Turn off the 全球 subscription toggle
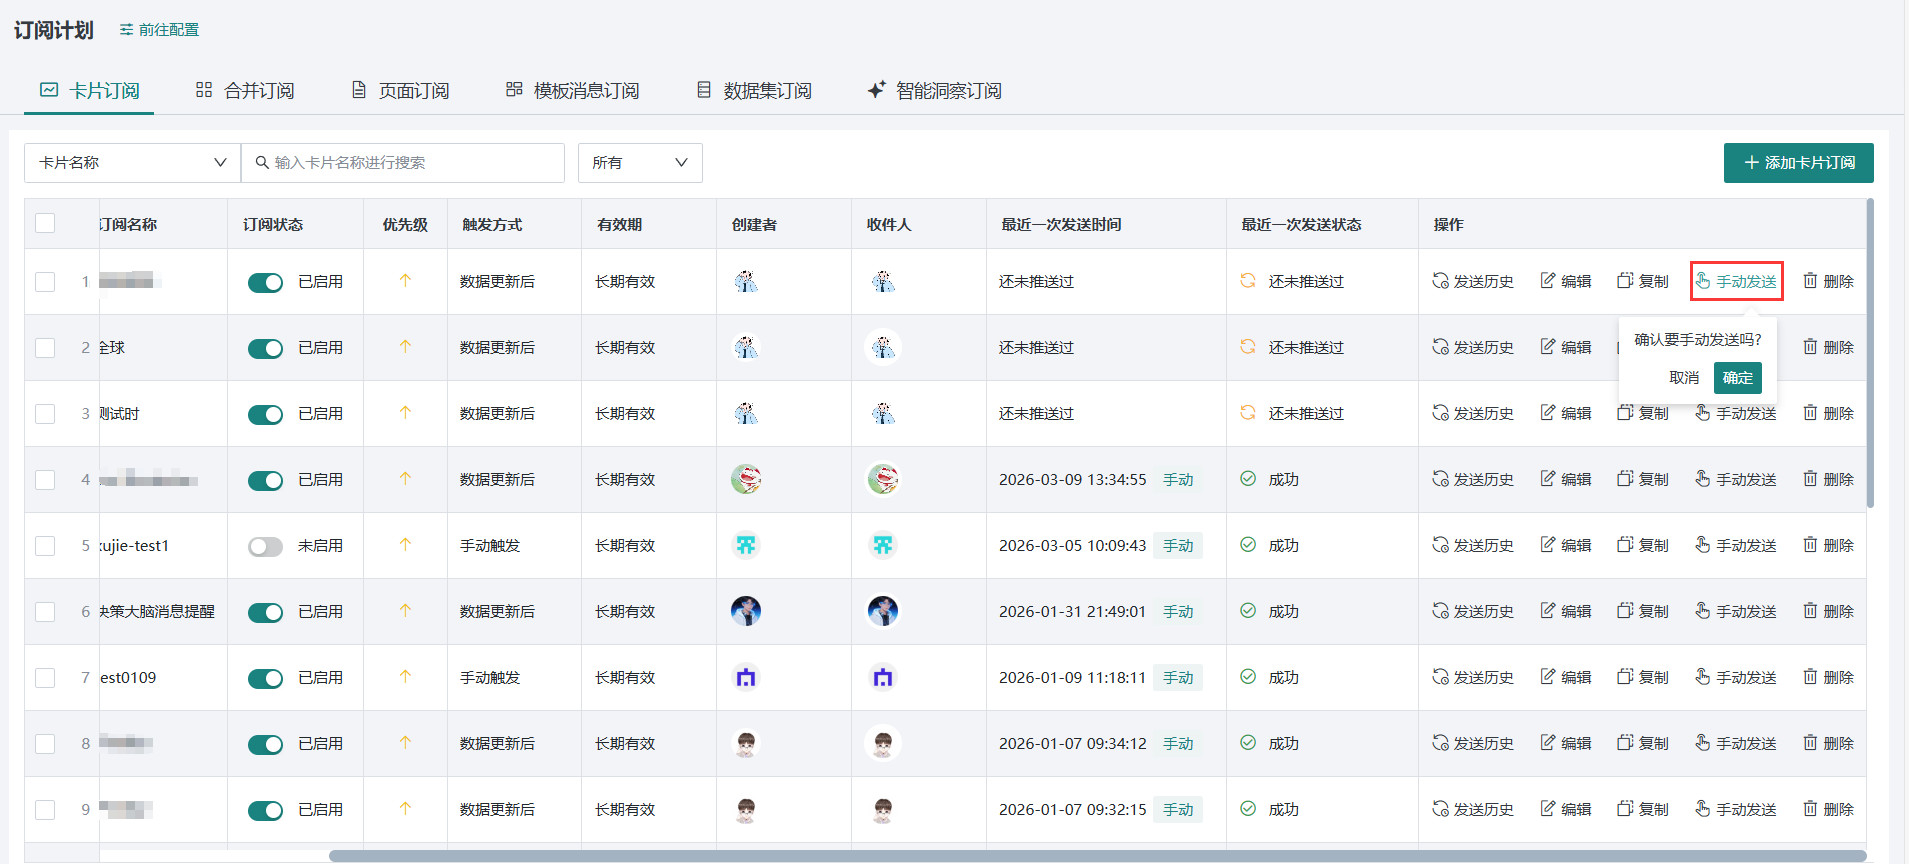1909x864 pixels. [x=266, y=348]
